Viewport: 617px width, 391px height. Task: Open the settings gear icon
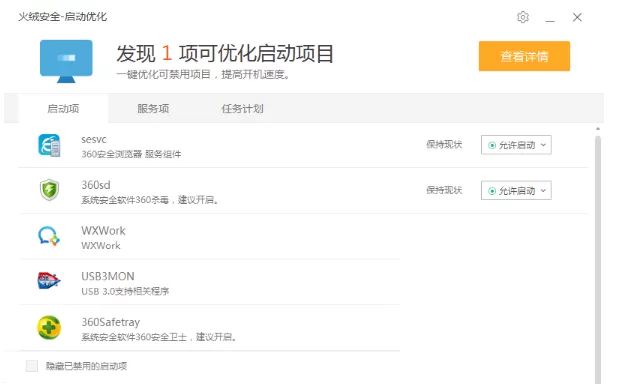[523, 17]
